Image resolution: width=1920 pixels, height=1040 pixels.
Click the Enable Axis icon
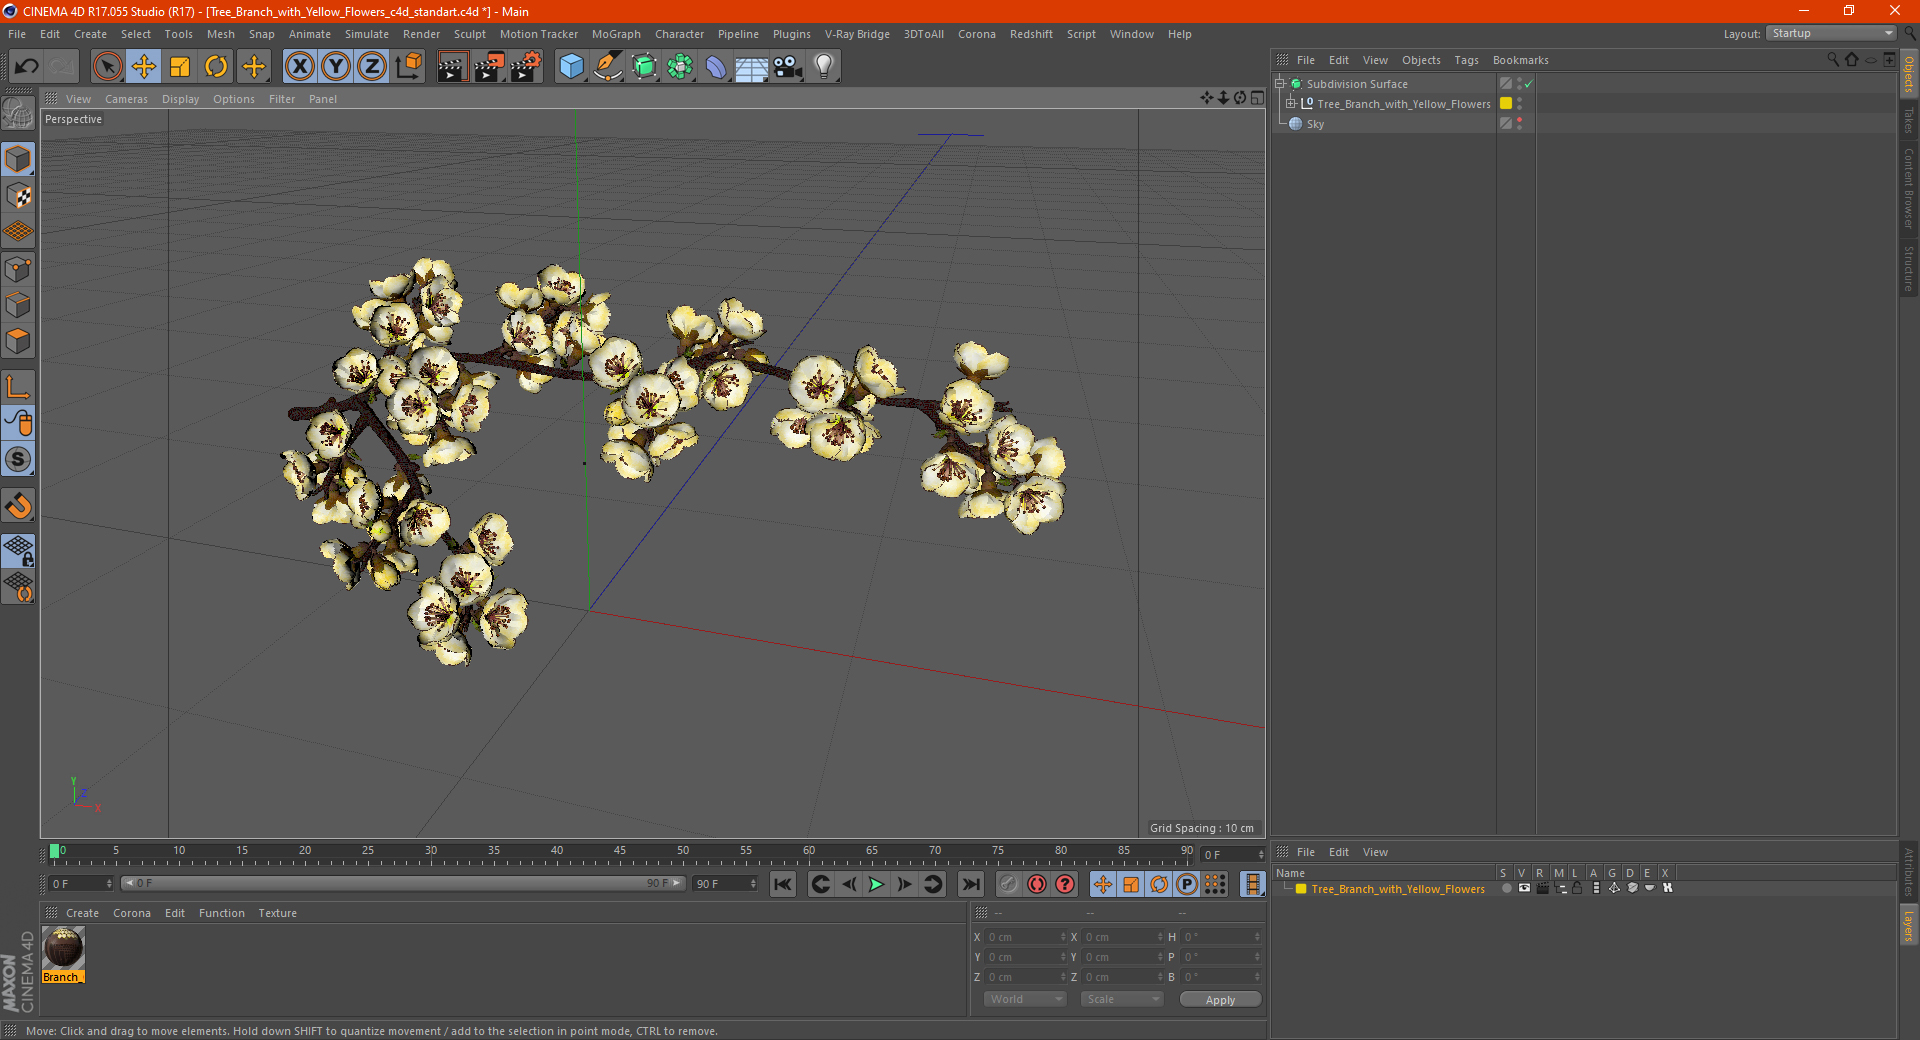click(18, 387)
